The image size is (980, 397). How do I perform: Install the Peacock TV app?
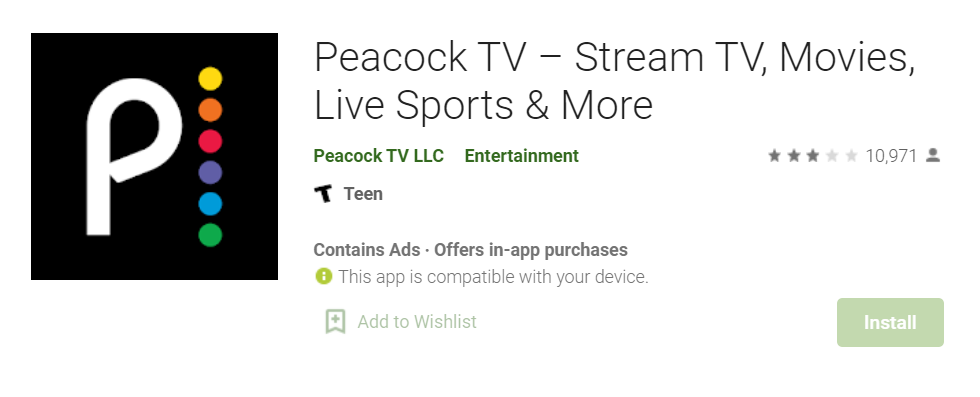[x=890, y=323]
